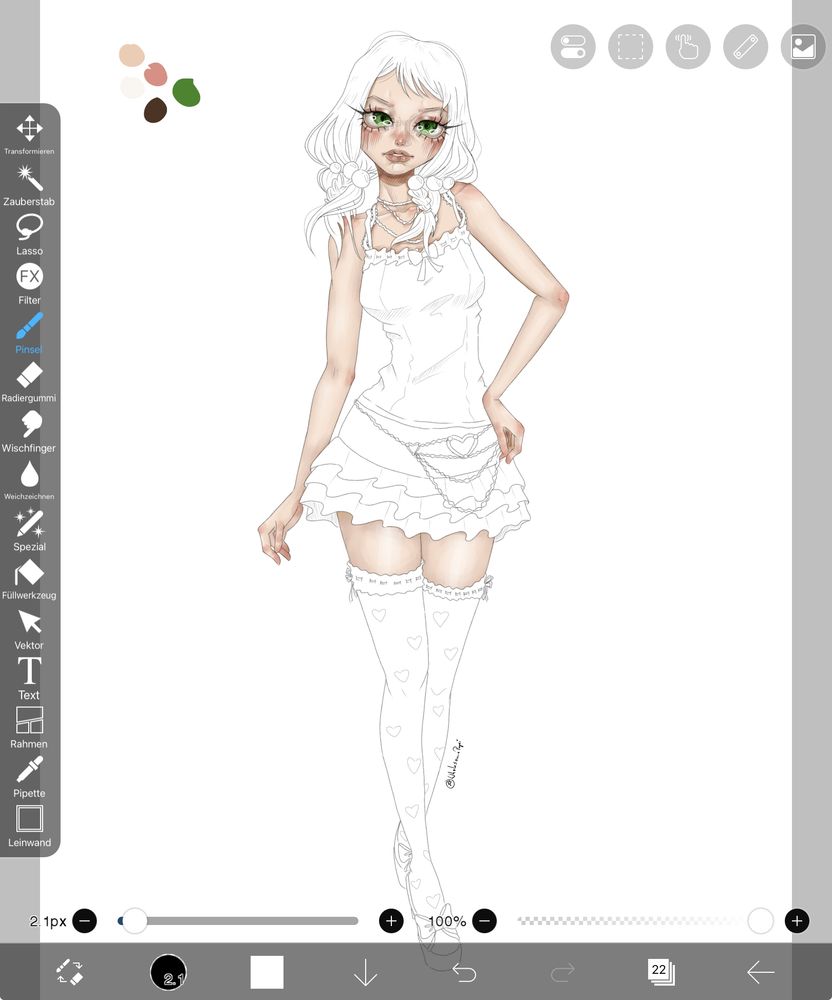Tap the down arrow to hide toolbar

coord(365,972)
